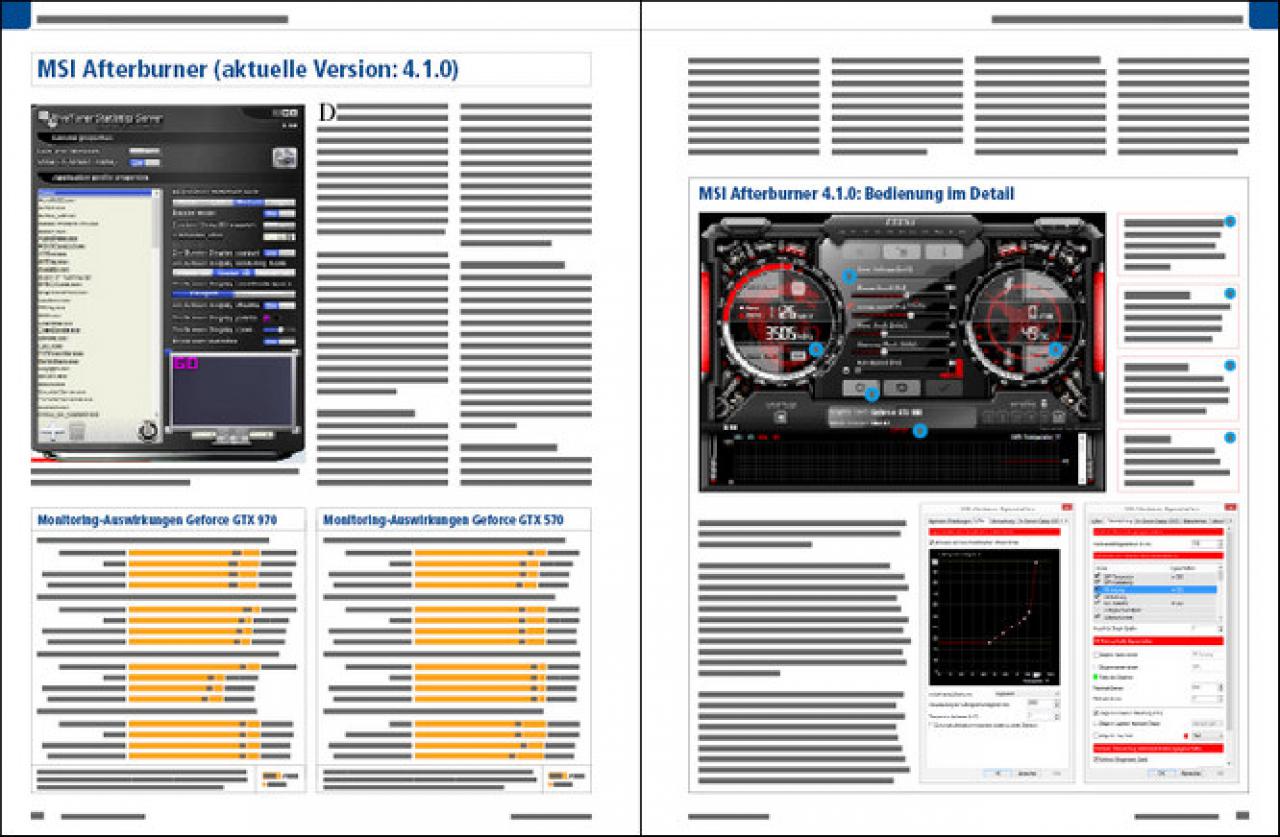This screenshot has height=837, width=1280.
Task: Select the Überwachung tab in the monitoring dialog
Action: 1119,521
